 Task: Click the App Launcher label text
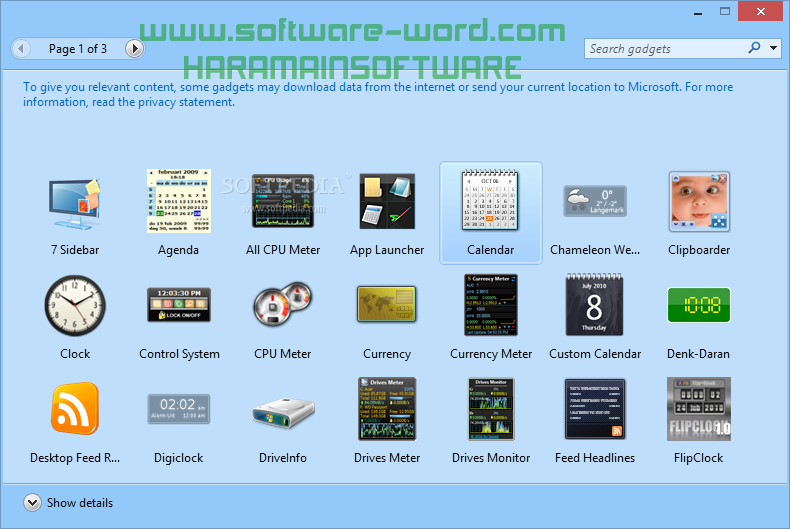[x=387, y=250]
